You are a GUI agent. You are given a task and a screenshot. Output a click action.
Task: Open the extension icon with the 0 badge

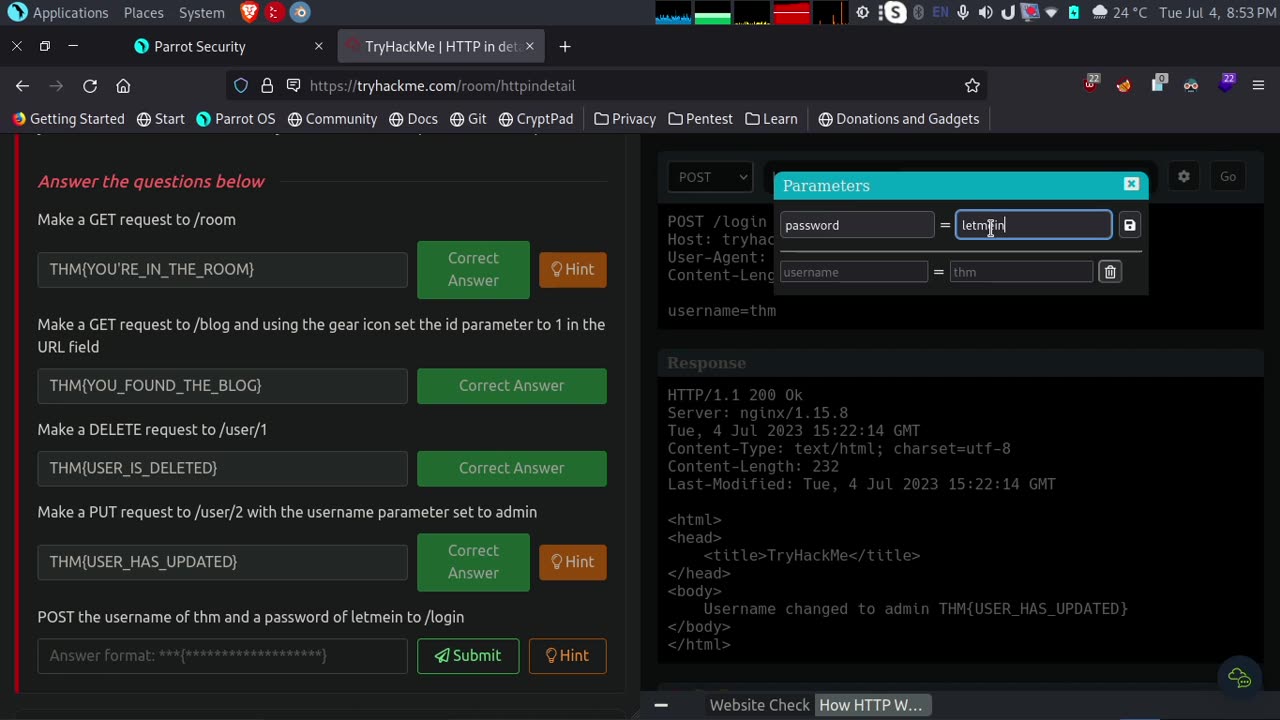1158,84
